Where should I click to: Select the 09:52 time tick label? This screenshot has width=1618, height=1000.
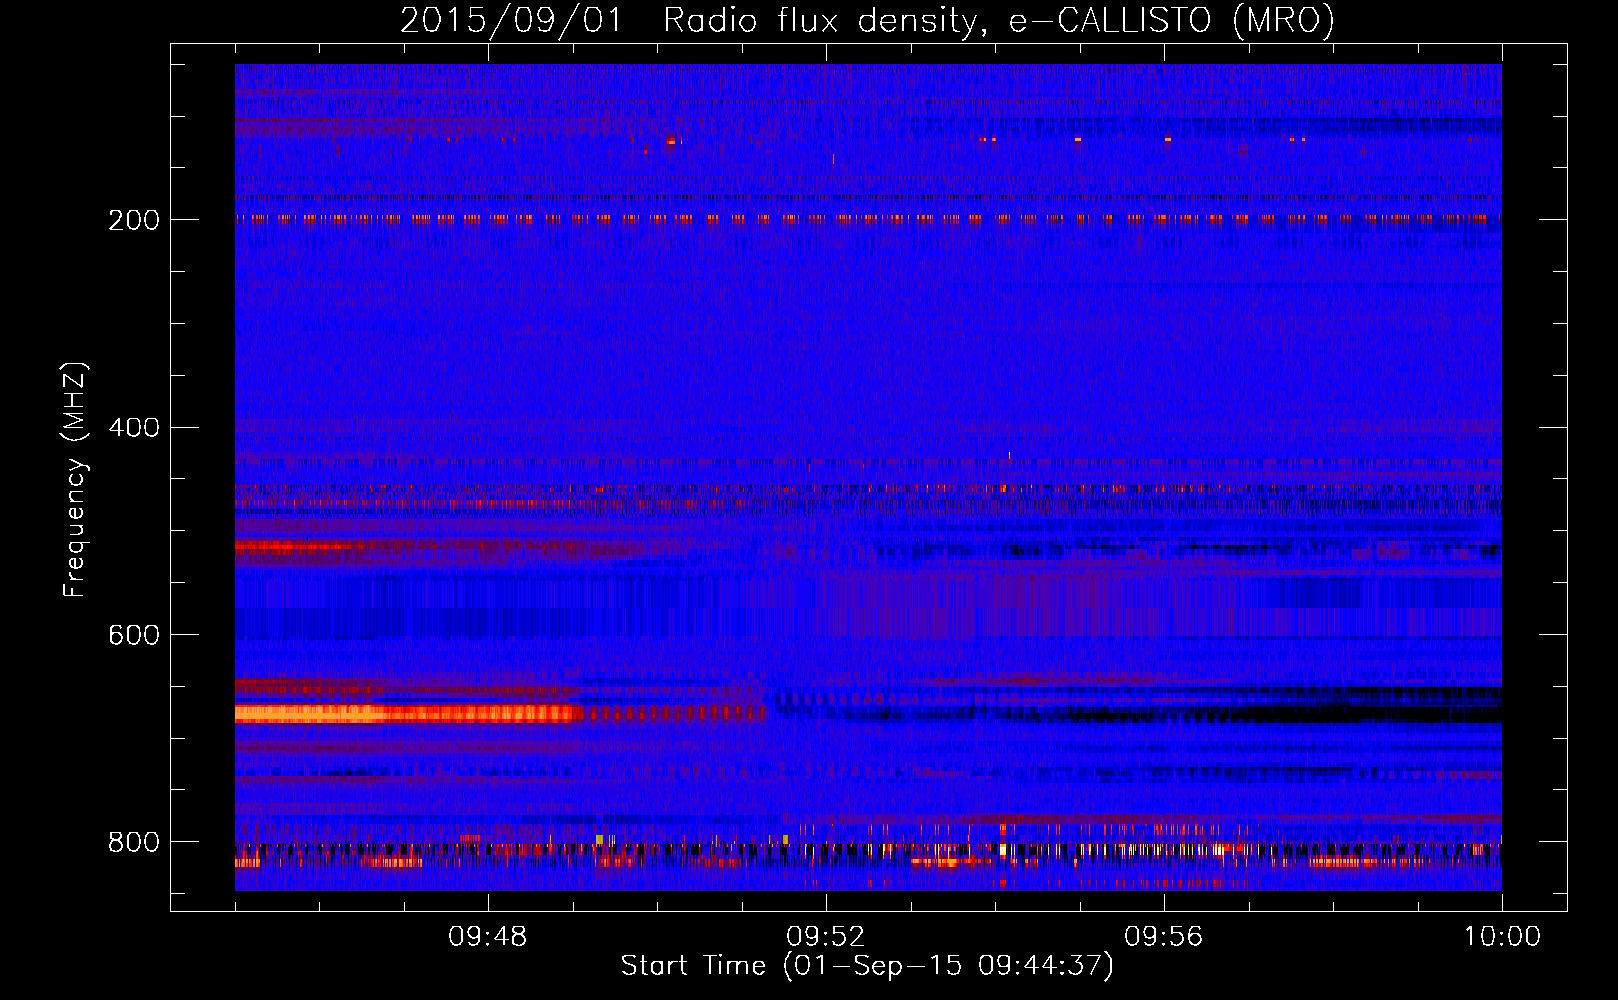[826, 937]
